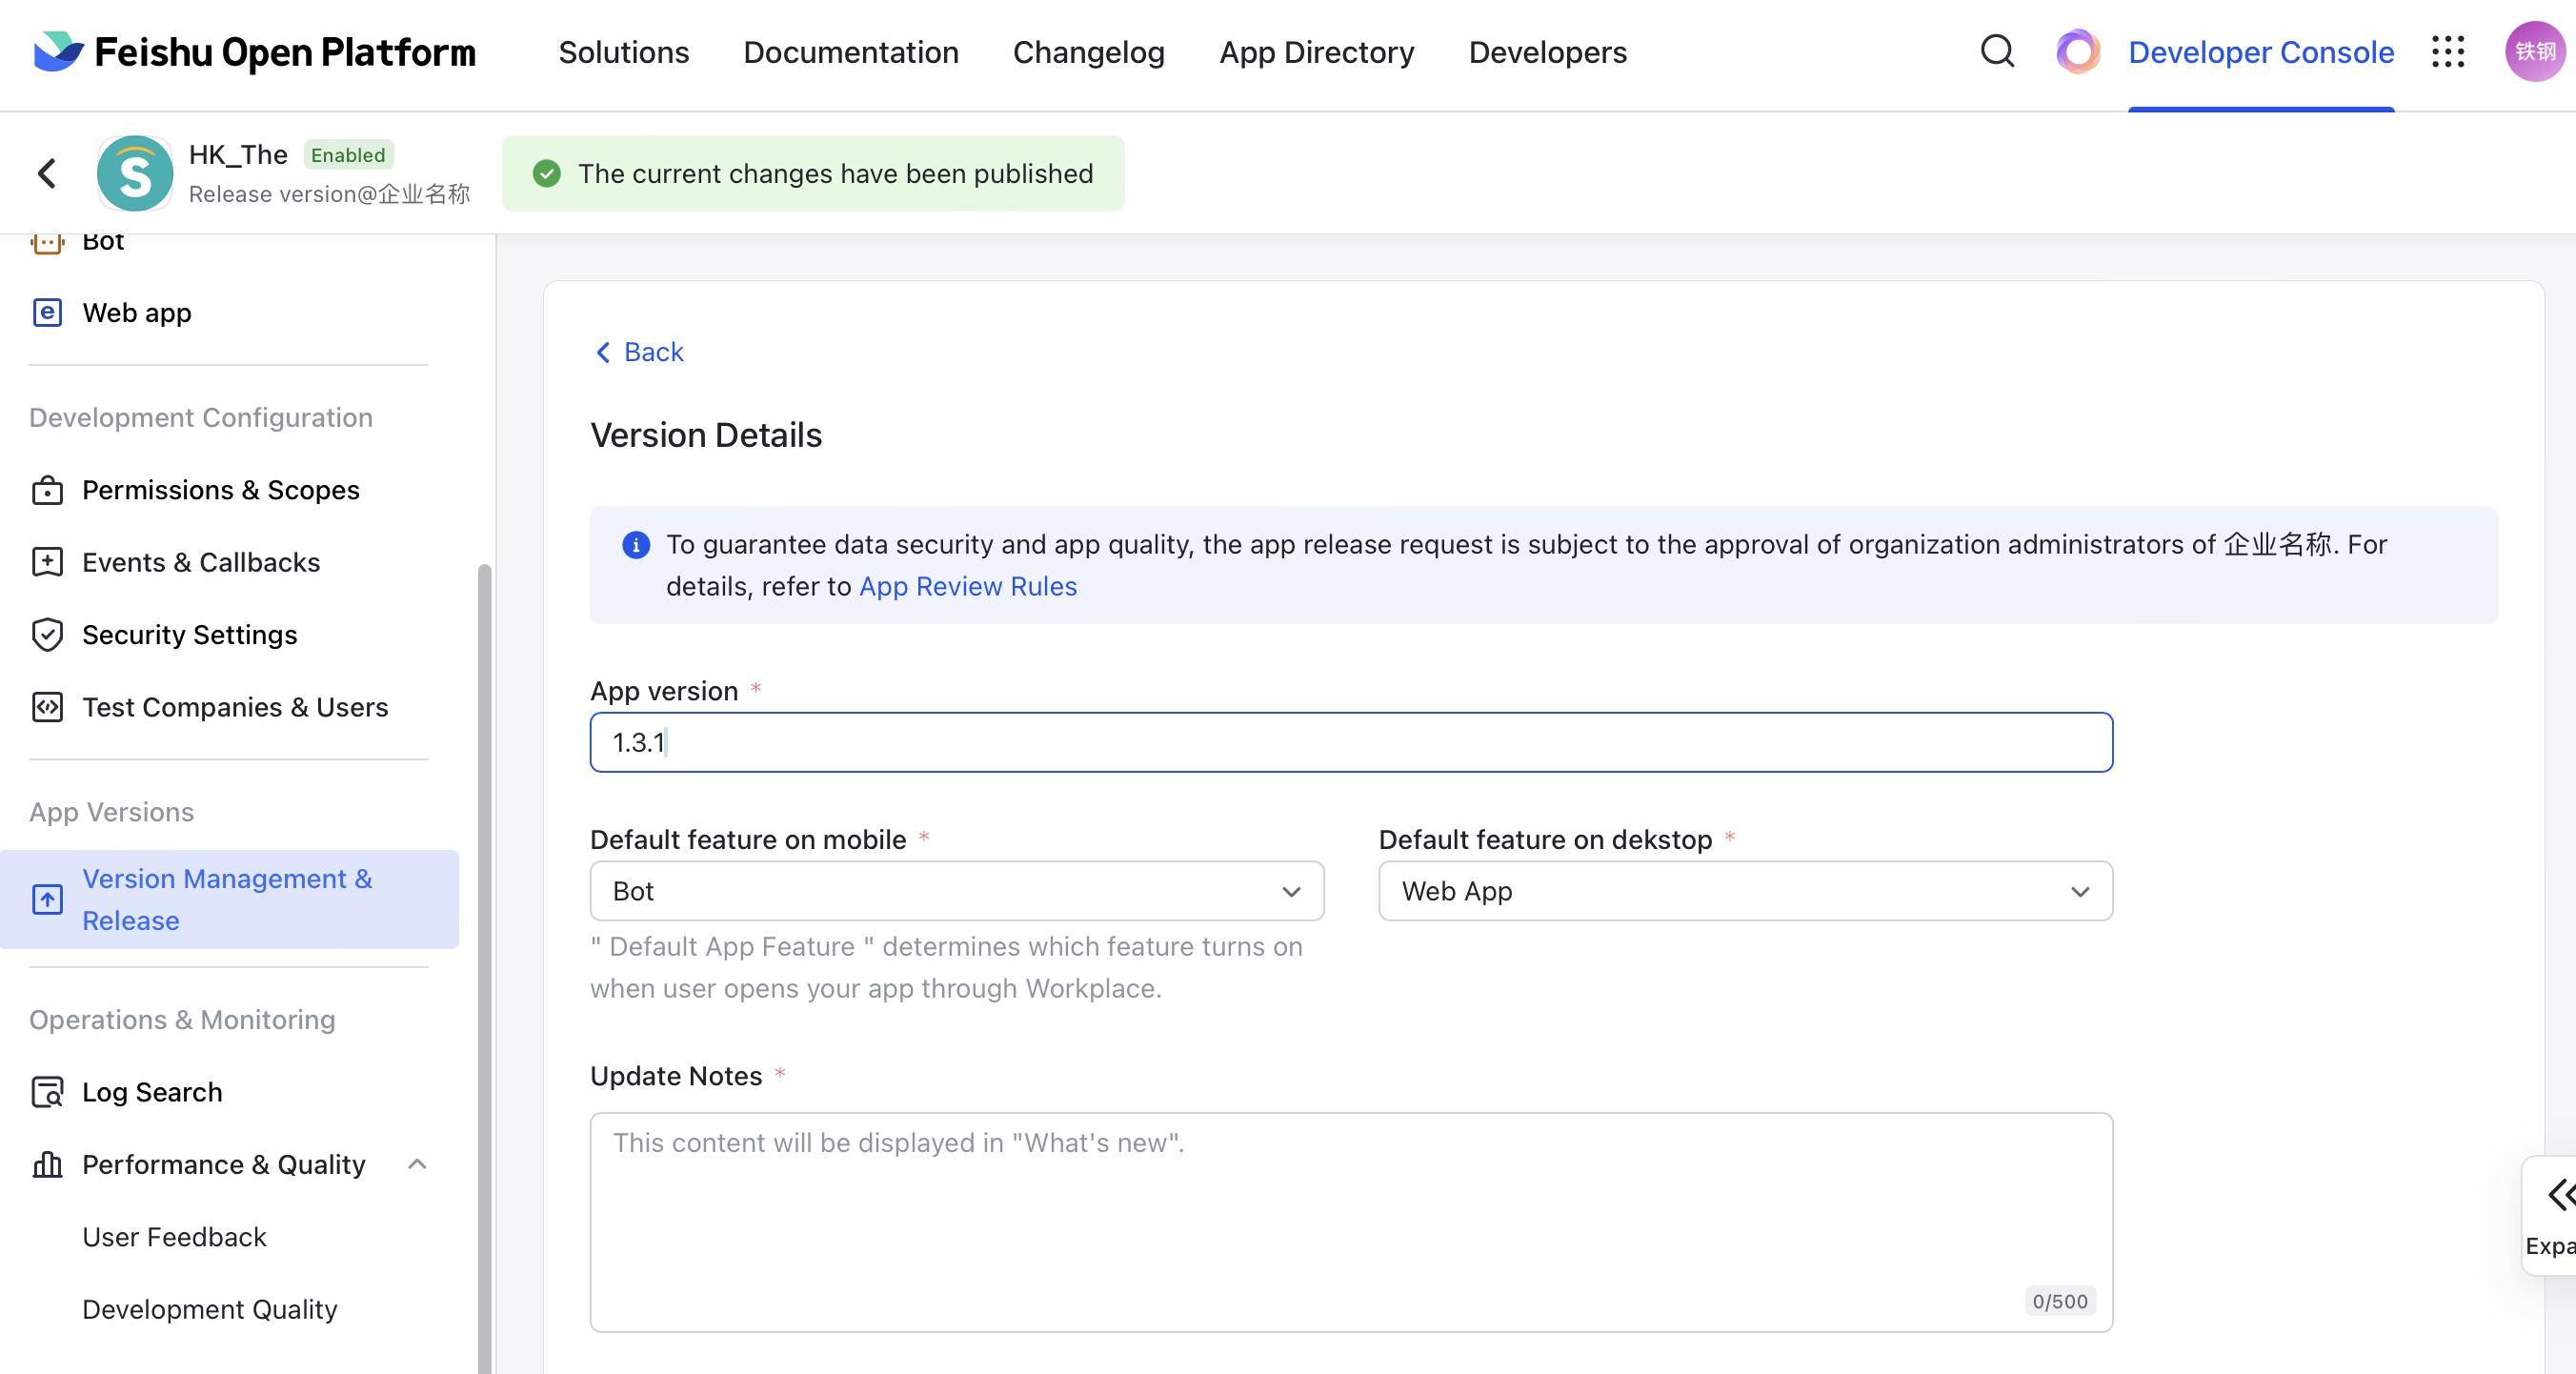2576x1374 pixels.
Task: Click the Permissions & Scopes icon
Action: click(47, 490)
